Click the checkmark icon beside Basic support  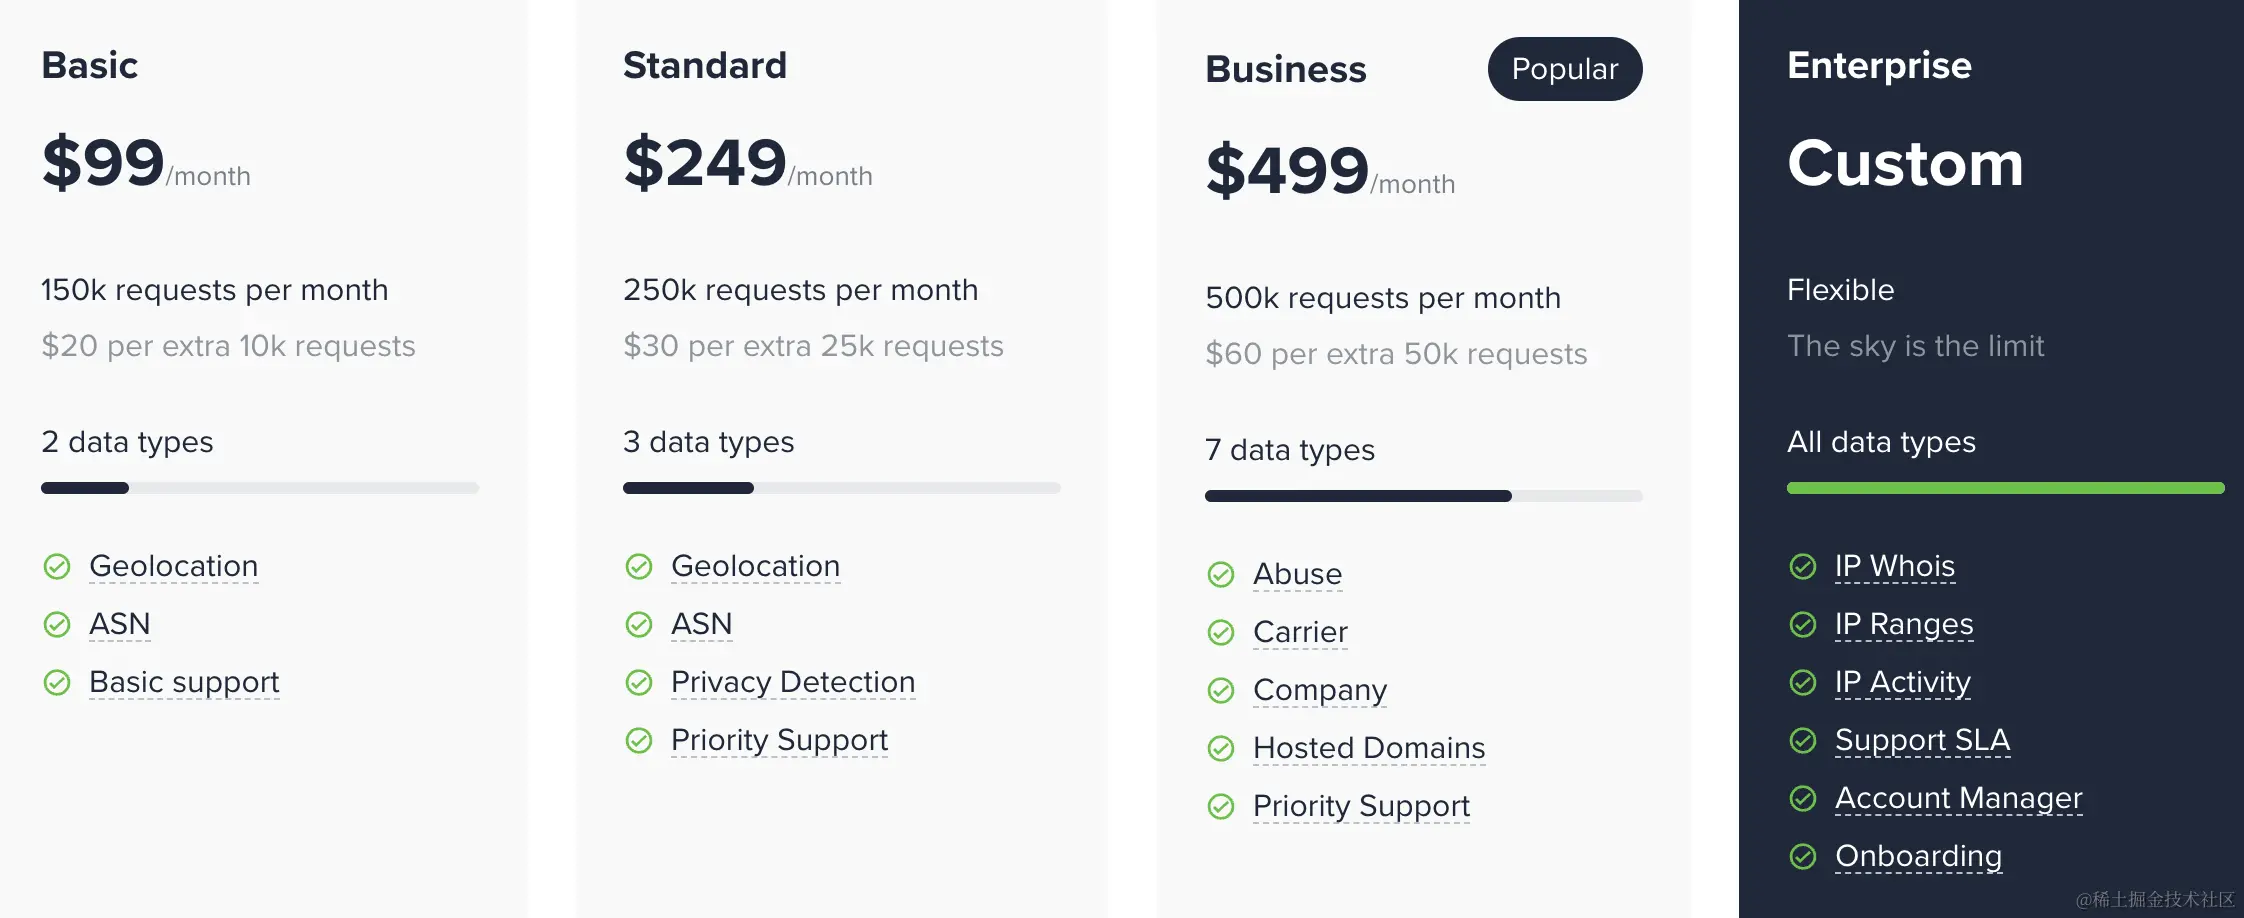pos(57,683)
